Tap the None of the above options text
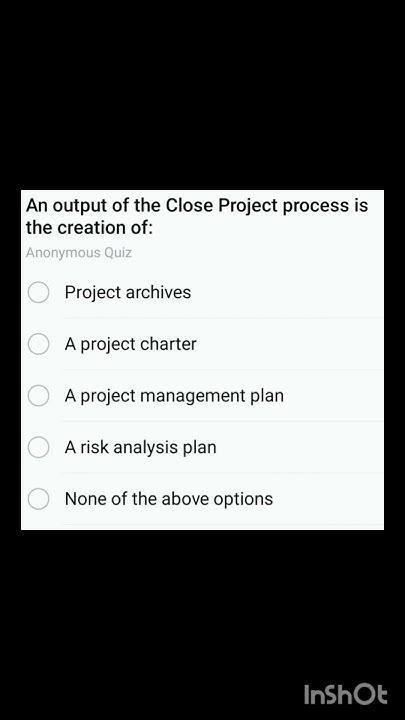Image resolution: width=405 pixels, height=720 pixels. pyautogui.click(x=169, y=499)
